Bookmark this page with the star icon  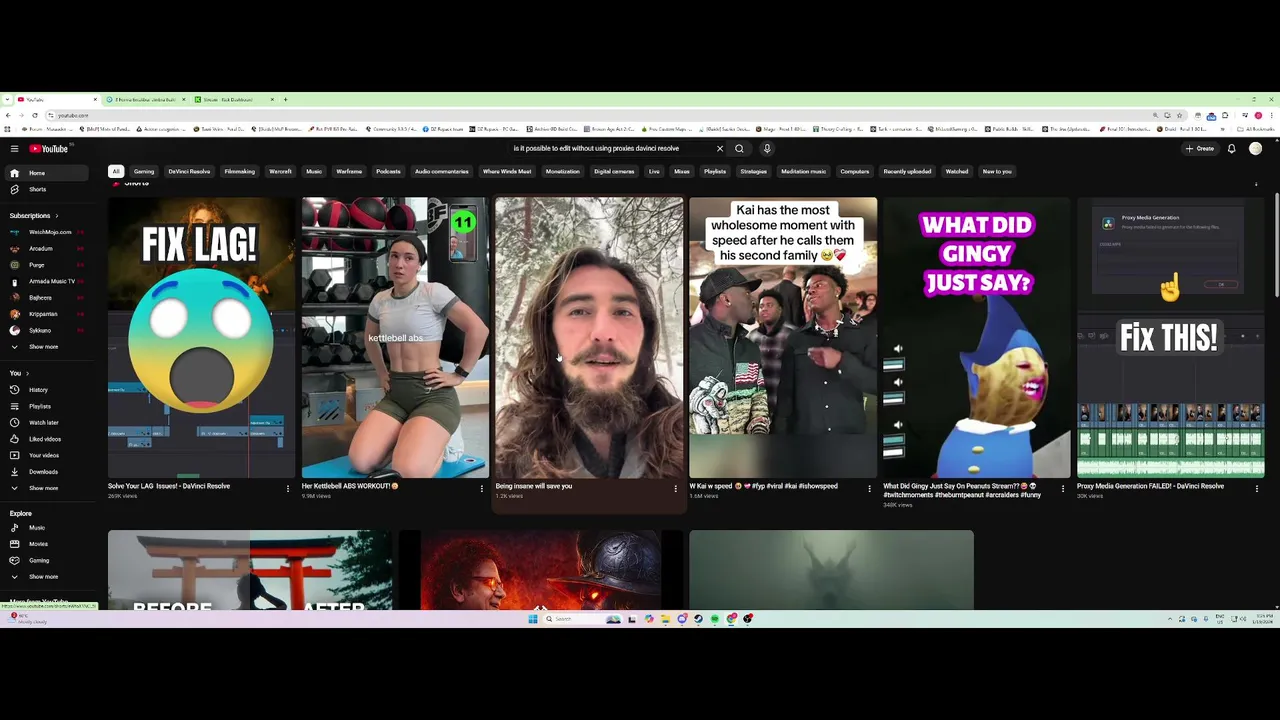1179,115
